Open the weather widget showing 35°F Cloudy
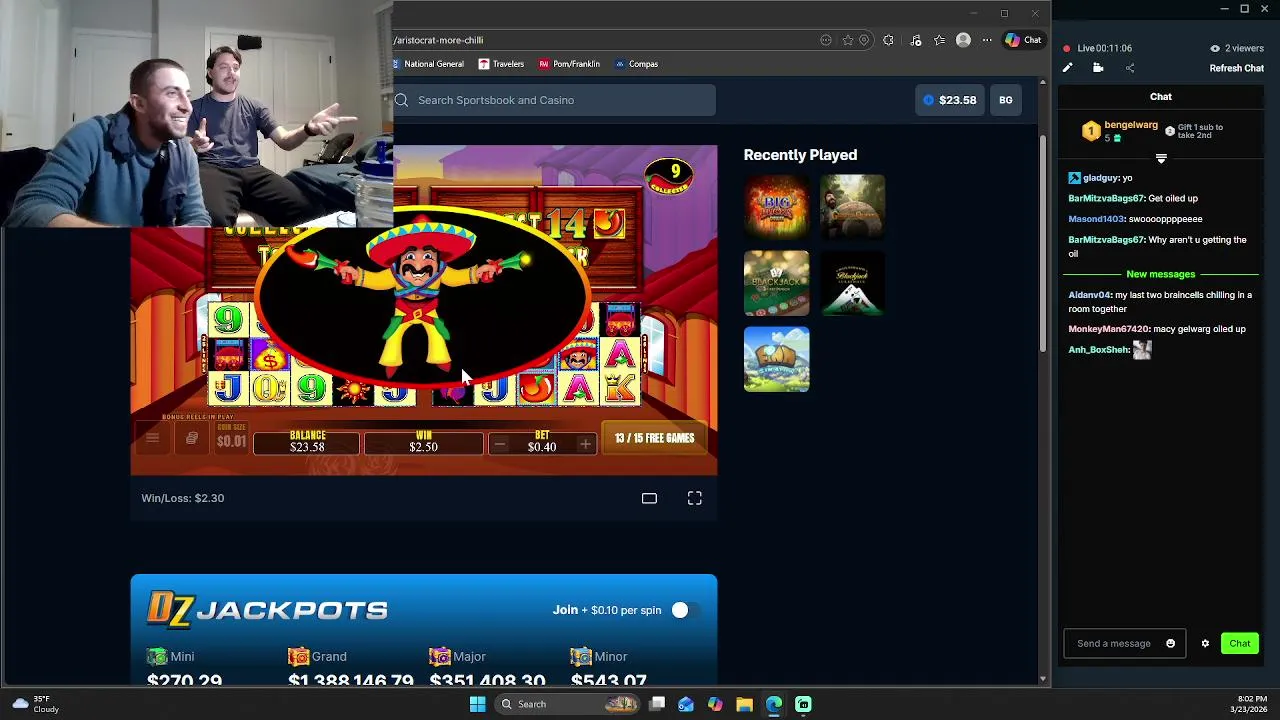Image resolution: width=1280 pixels, height=720 pixels. [x=36, y=704]
